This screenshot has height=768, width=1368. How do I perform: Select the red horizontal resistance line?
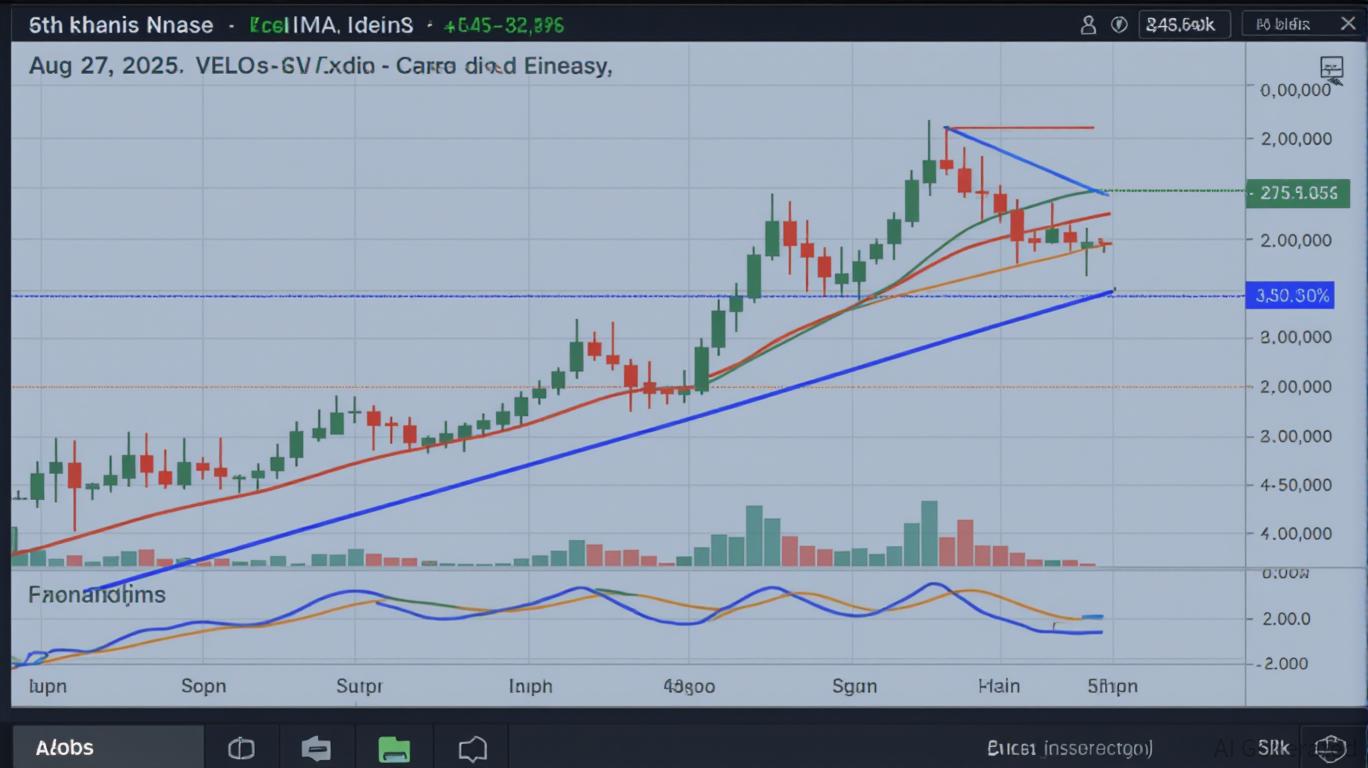(1020, 128)
